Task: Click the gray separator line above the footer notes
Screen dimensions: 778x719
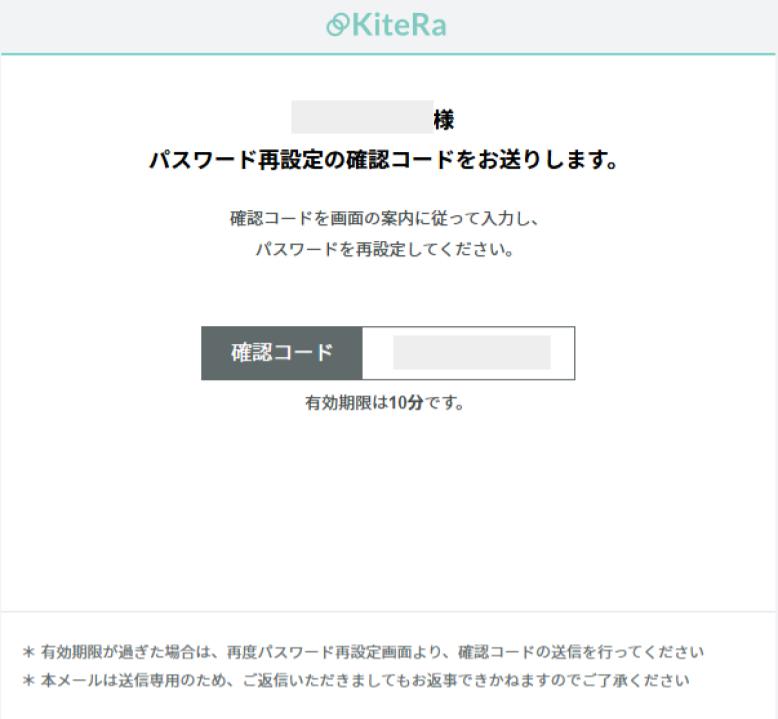Action: click(x=389, y=611)
